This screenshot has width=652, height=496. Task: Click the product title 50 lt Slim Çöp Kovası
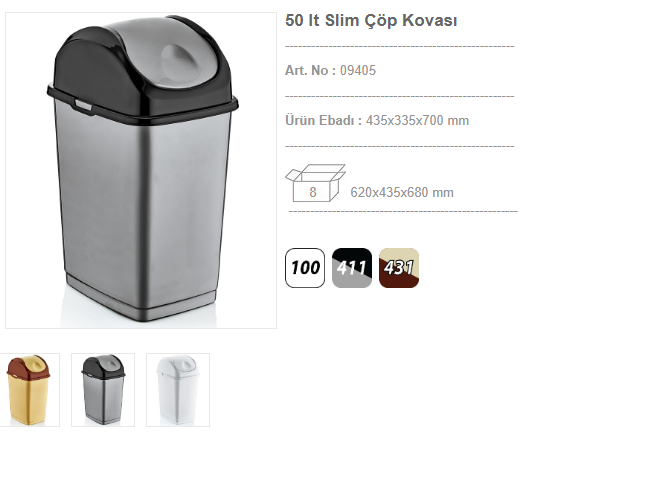tap(371, 21)
